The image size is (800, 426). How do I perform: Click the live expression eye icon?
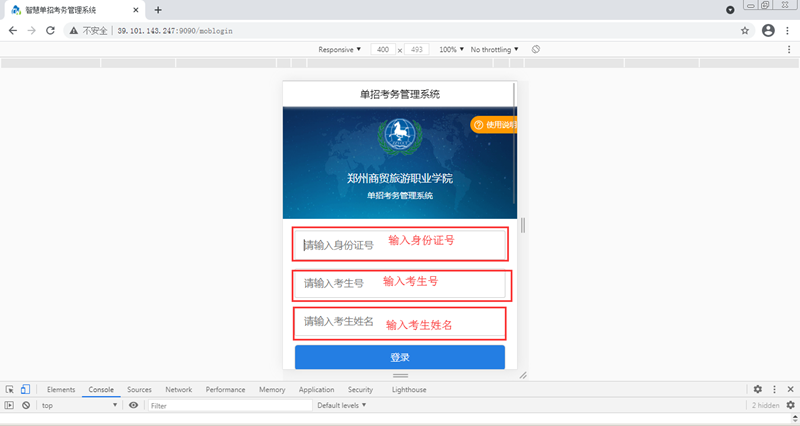[133, 405]
